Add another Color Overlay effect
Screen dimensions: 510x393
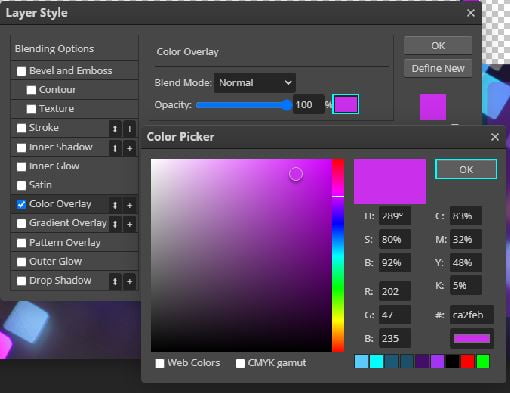130,205
